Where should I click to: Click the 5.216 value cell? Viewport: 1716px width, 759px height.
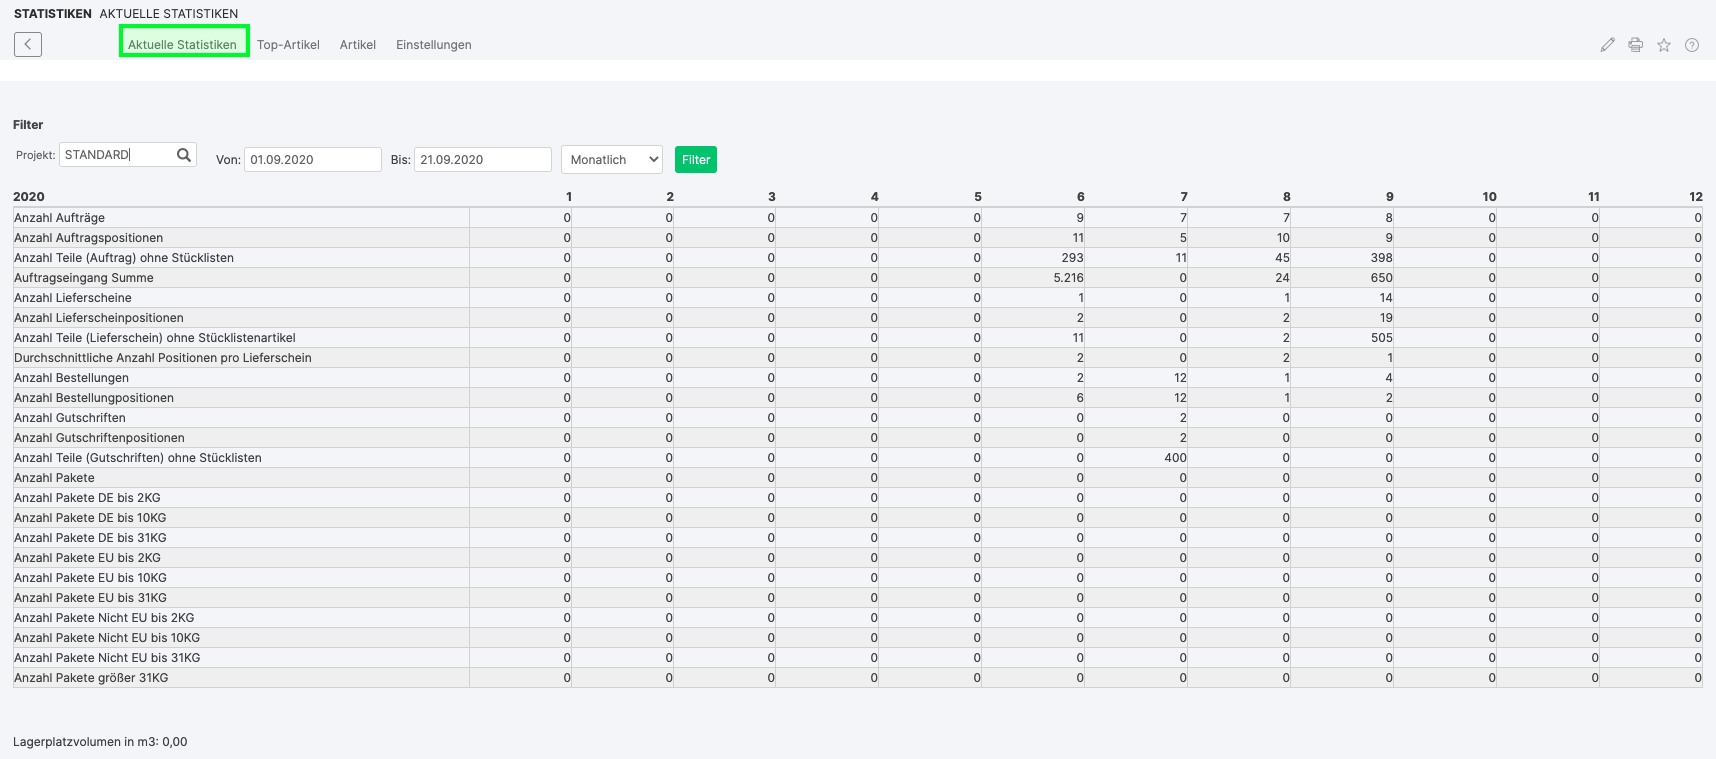pyautogui.click(x=1067, y=278)
